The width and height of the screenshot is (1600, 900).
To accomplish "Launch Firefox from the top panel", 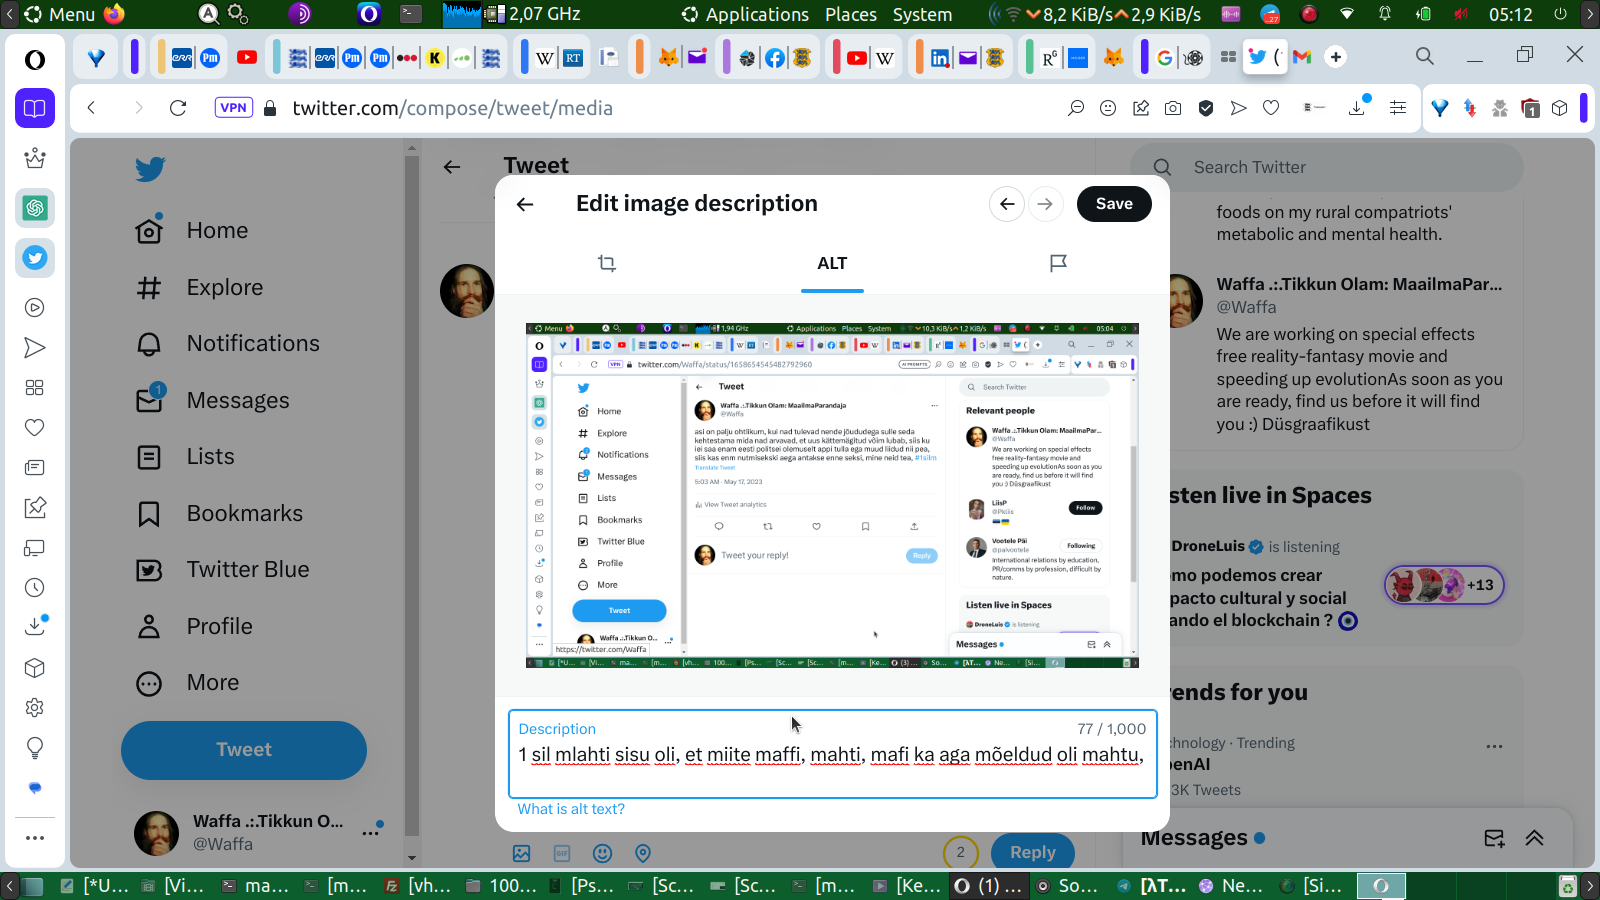I will click(114, 14).
